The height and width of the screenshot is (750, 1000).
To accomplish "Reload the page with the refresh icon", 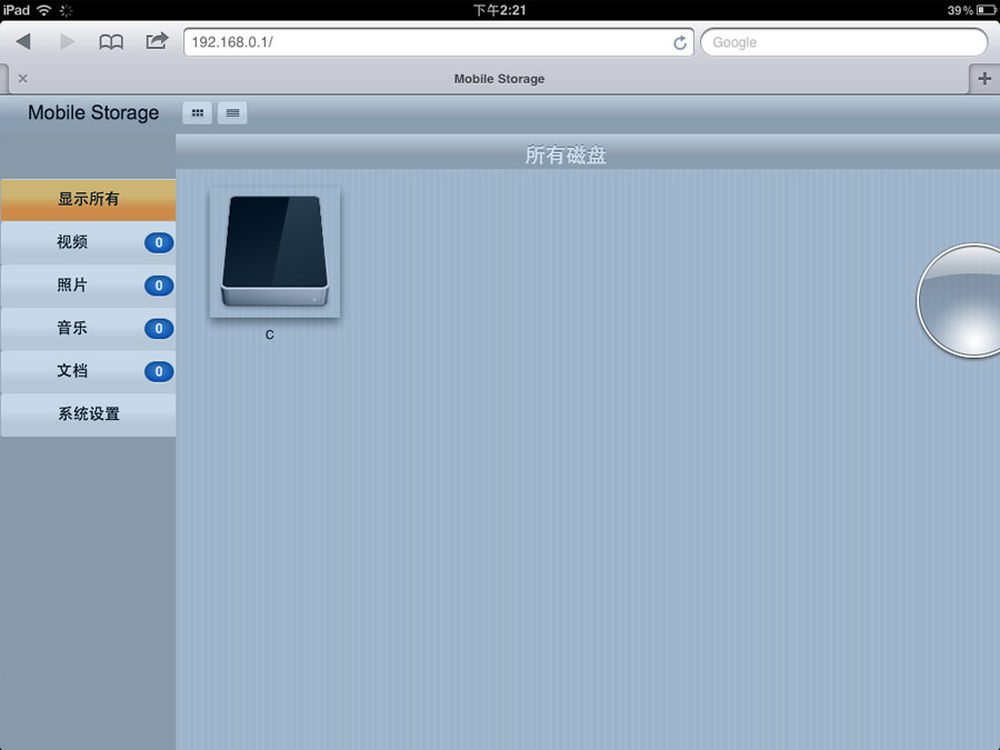I will click(680, 43).
